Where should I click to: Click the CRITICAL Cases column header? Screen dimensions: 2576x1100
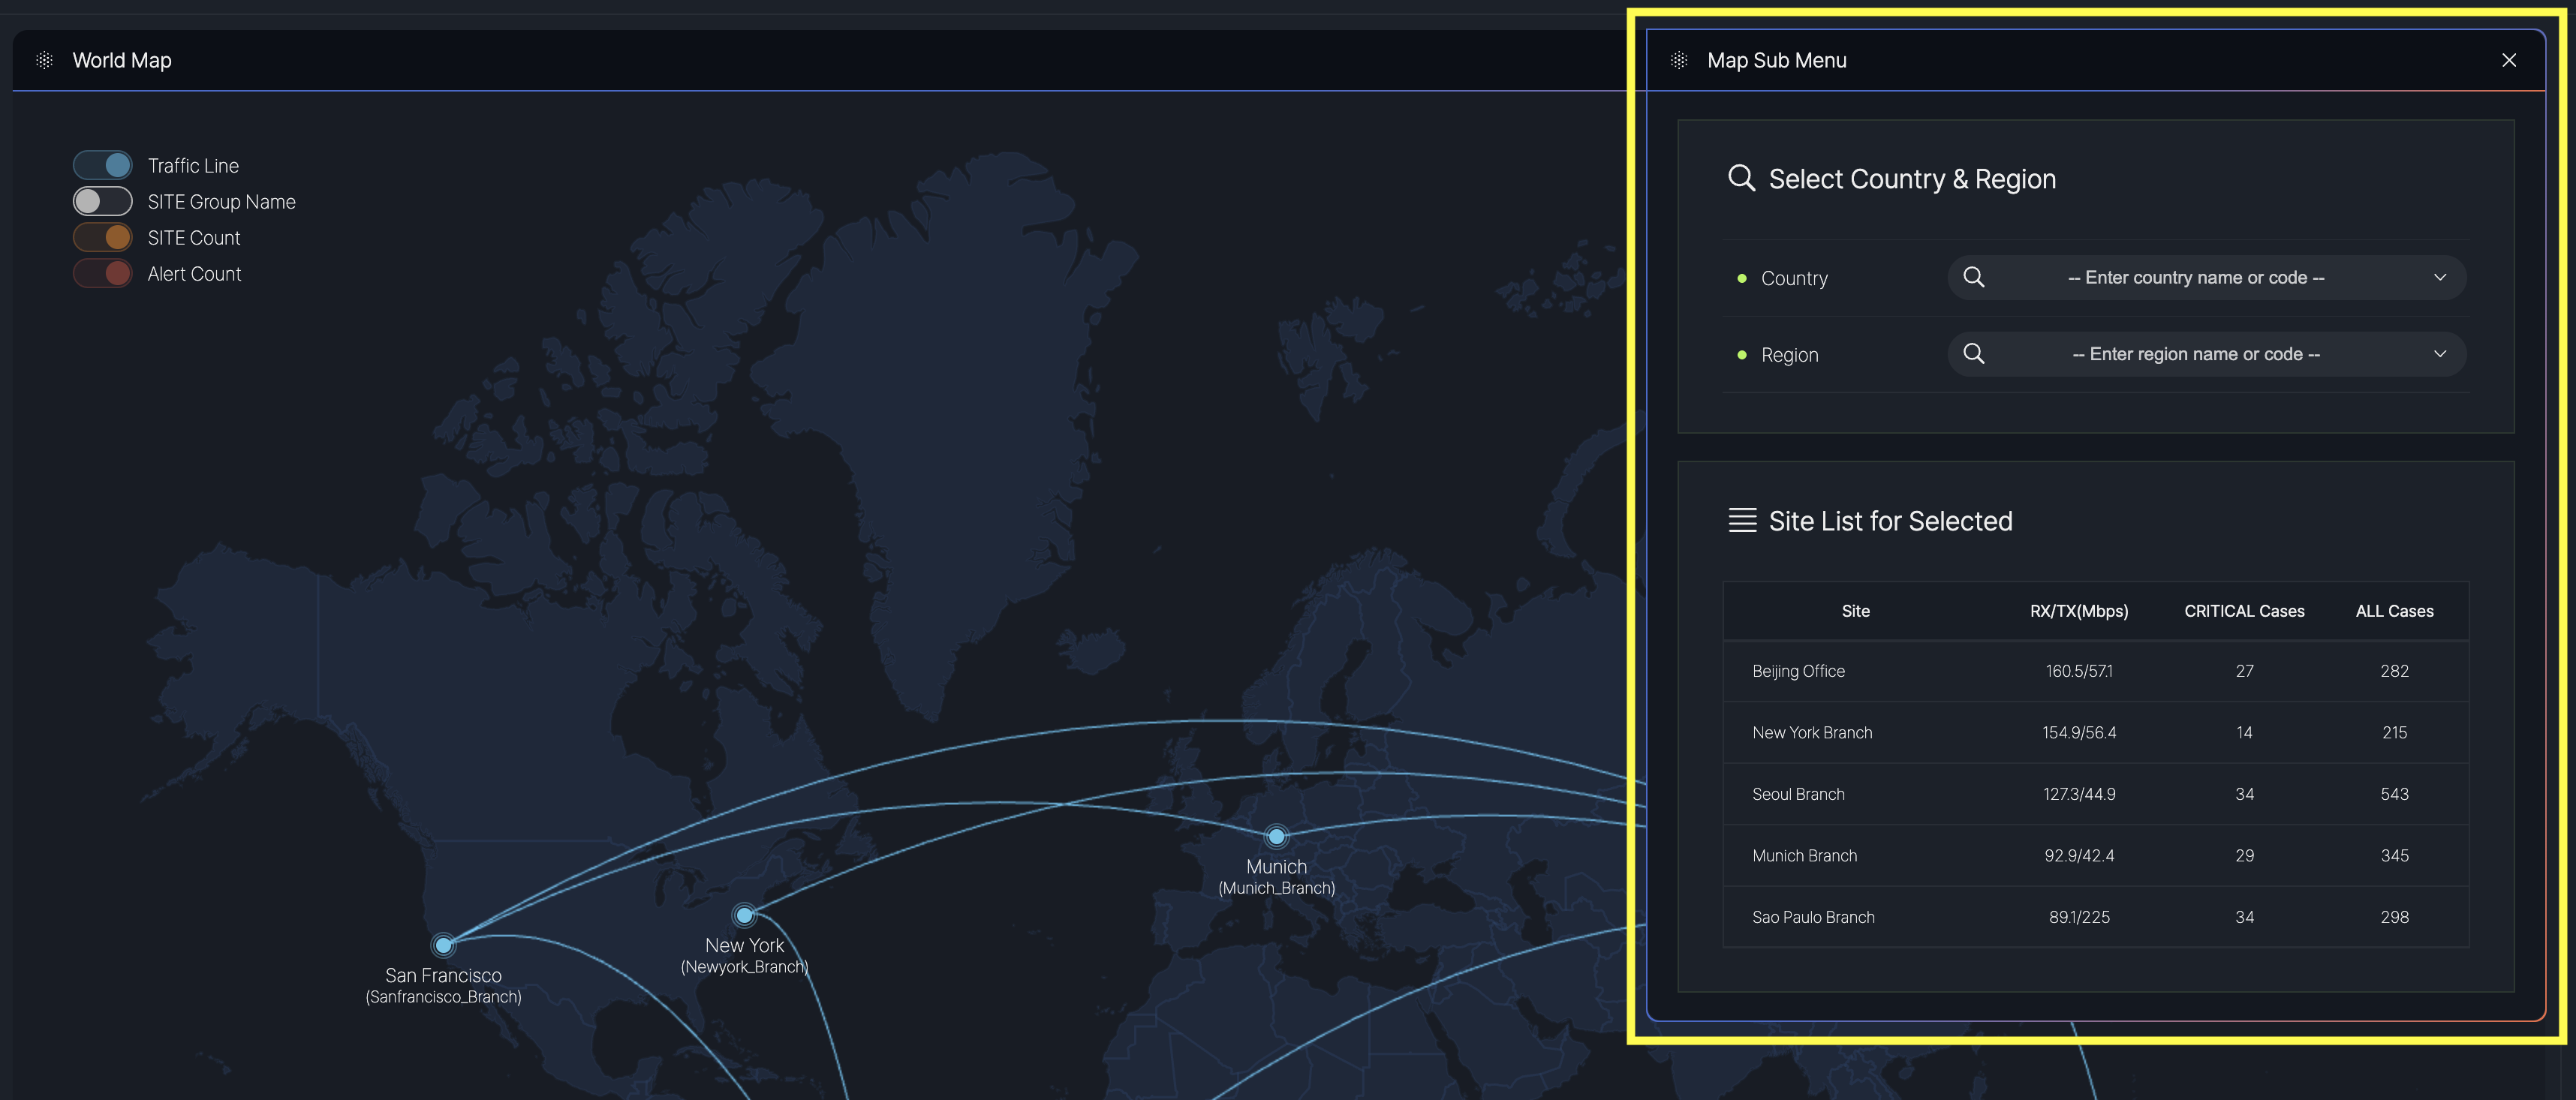click(x=2243, y=611)
